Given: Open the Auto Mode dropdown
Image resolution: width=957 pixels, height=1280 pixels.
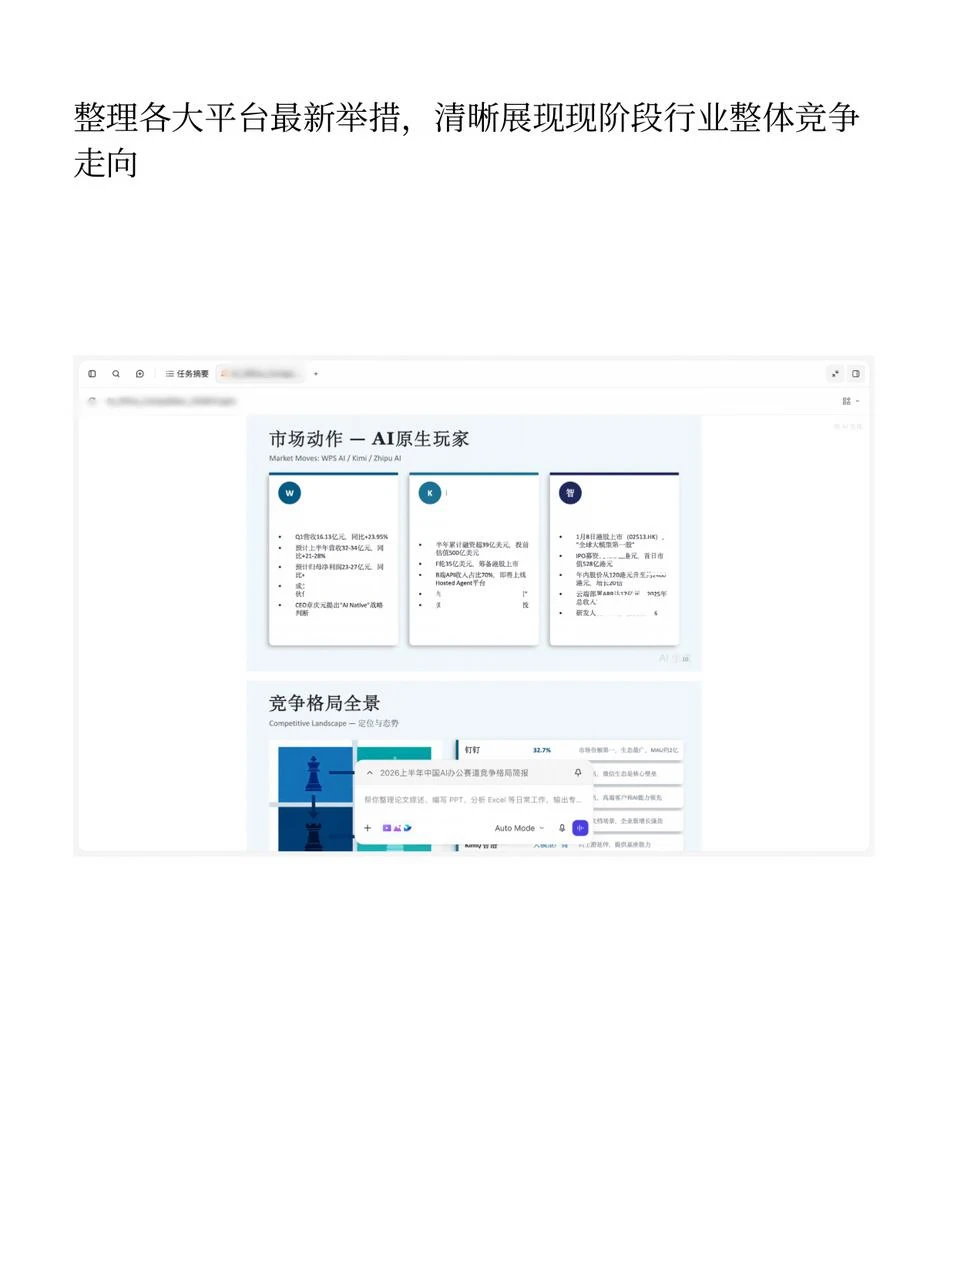Looking at the screenshot, I should (520, 828).
